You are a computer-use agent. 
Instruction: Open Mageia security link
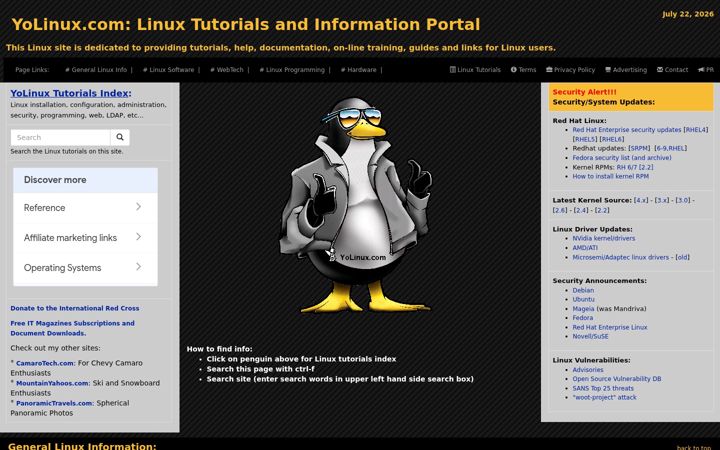[x=583, y=309]
